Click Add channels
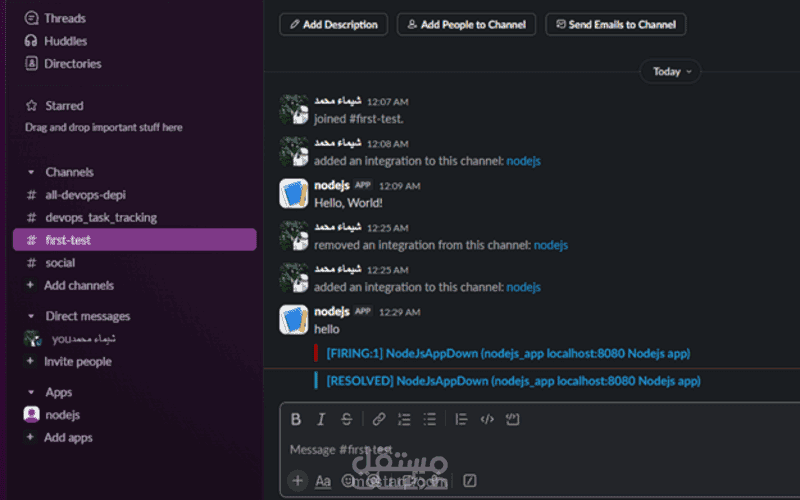 pos(79,286)
